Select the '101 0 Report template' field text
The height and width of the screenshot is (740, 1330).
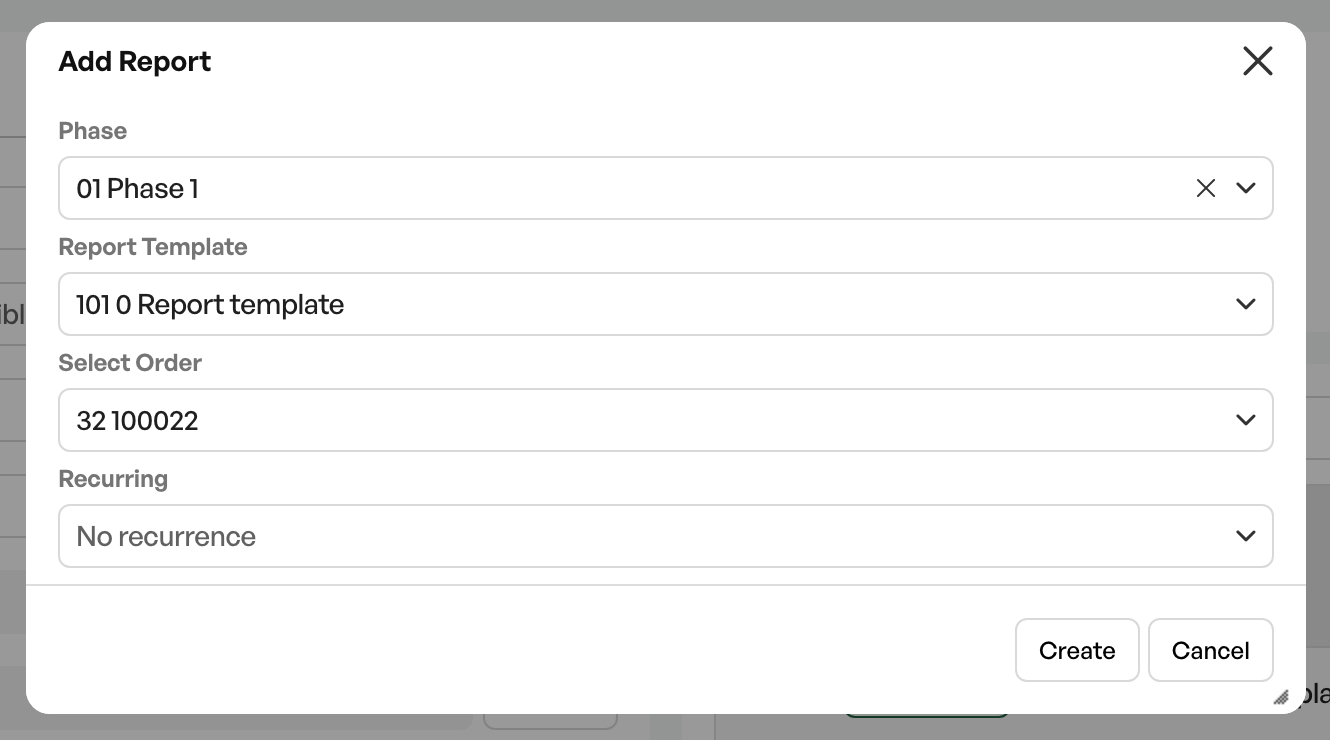click(x=210, y=304)
